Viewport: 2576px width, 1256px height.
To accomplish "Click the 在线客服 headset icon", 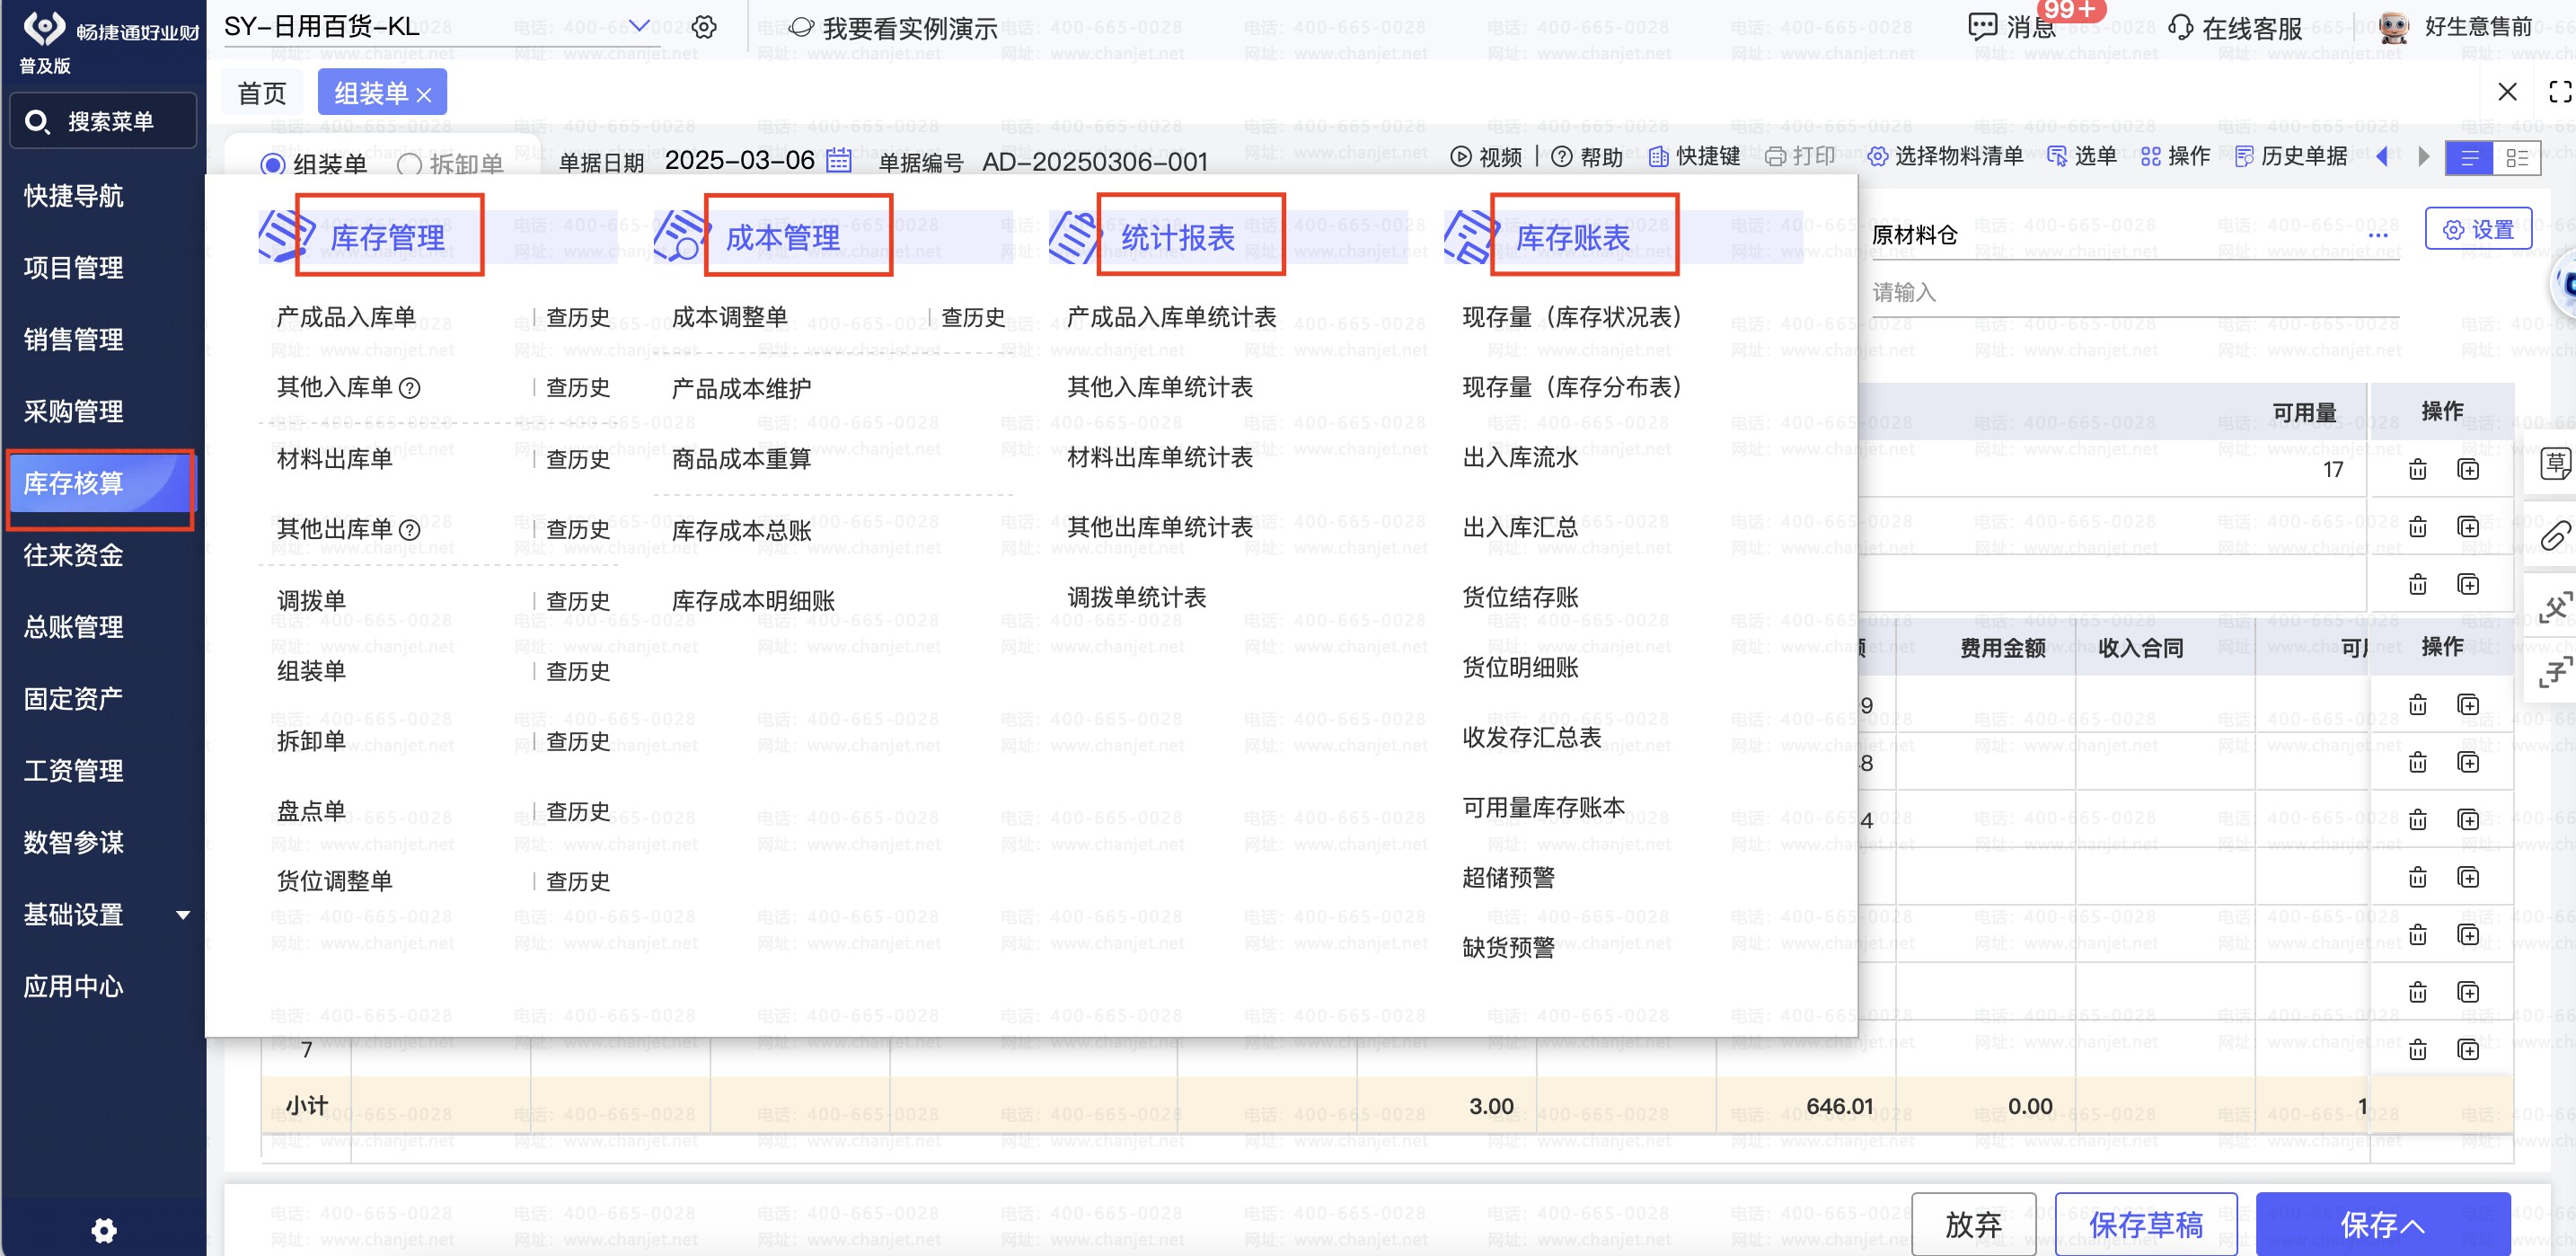I will pos(2180,27).
